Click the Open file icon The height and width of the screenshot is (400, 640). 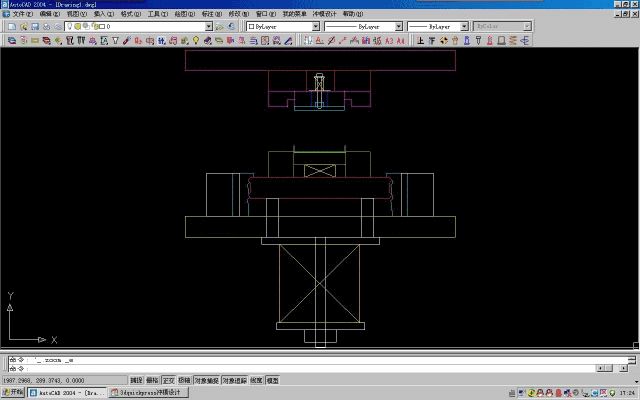click(21, 27)
